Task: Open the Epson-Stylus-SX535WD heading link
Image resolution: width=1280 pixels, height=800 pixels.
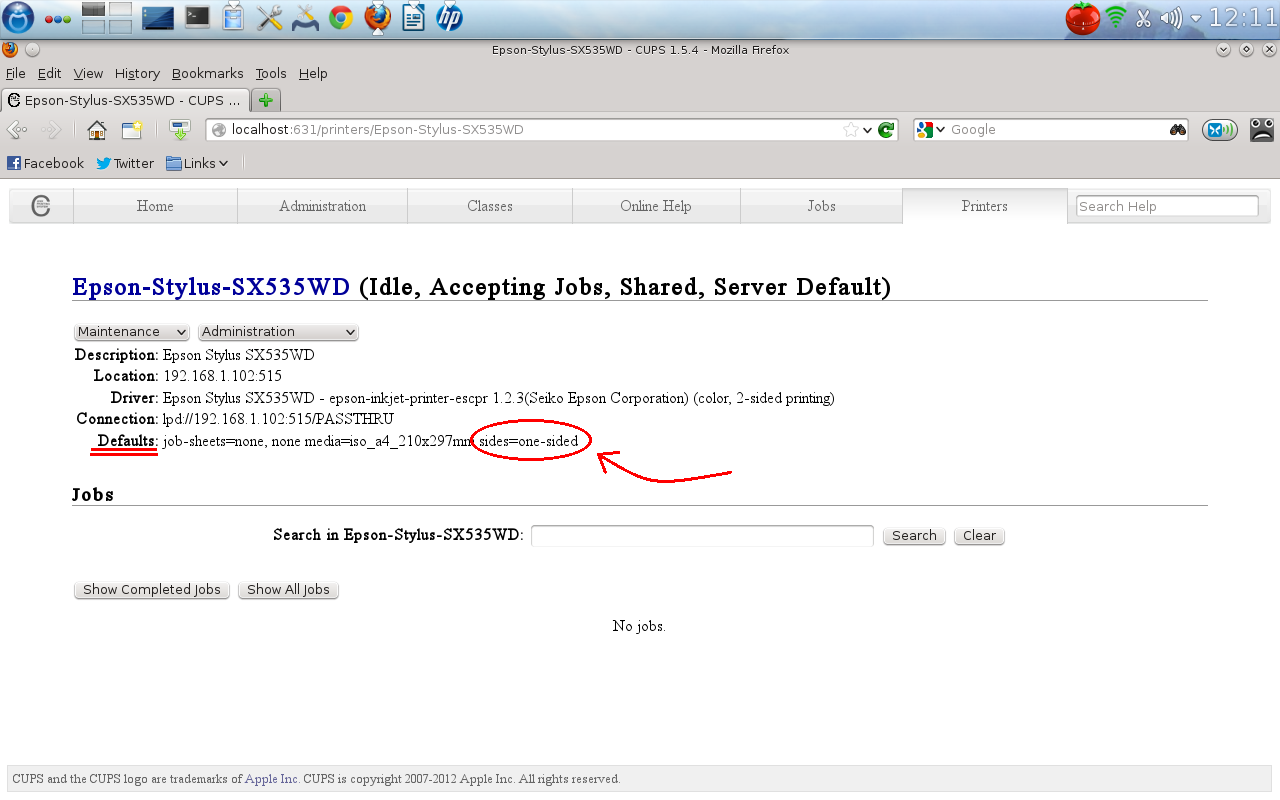Action: pyautogui.click(x=211, y=288)
